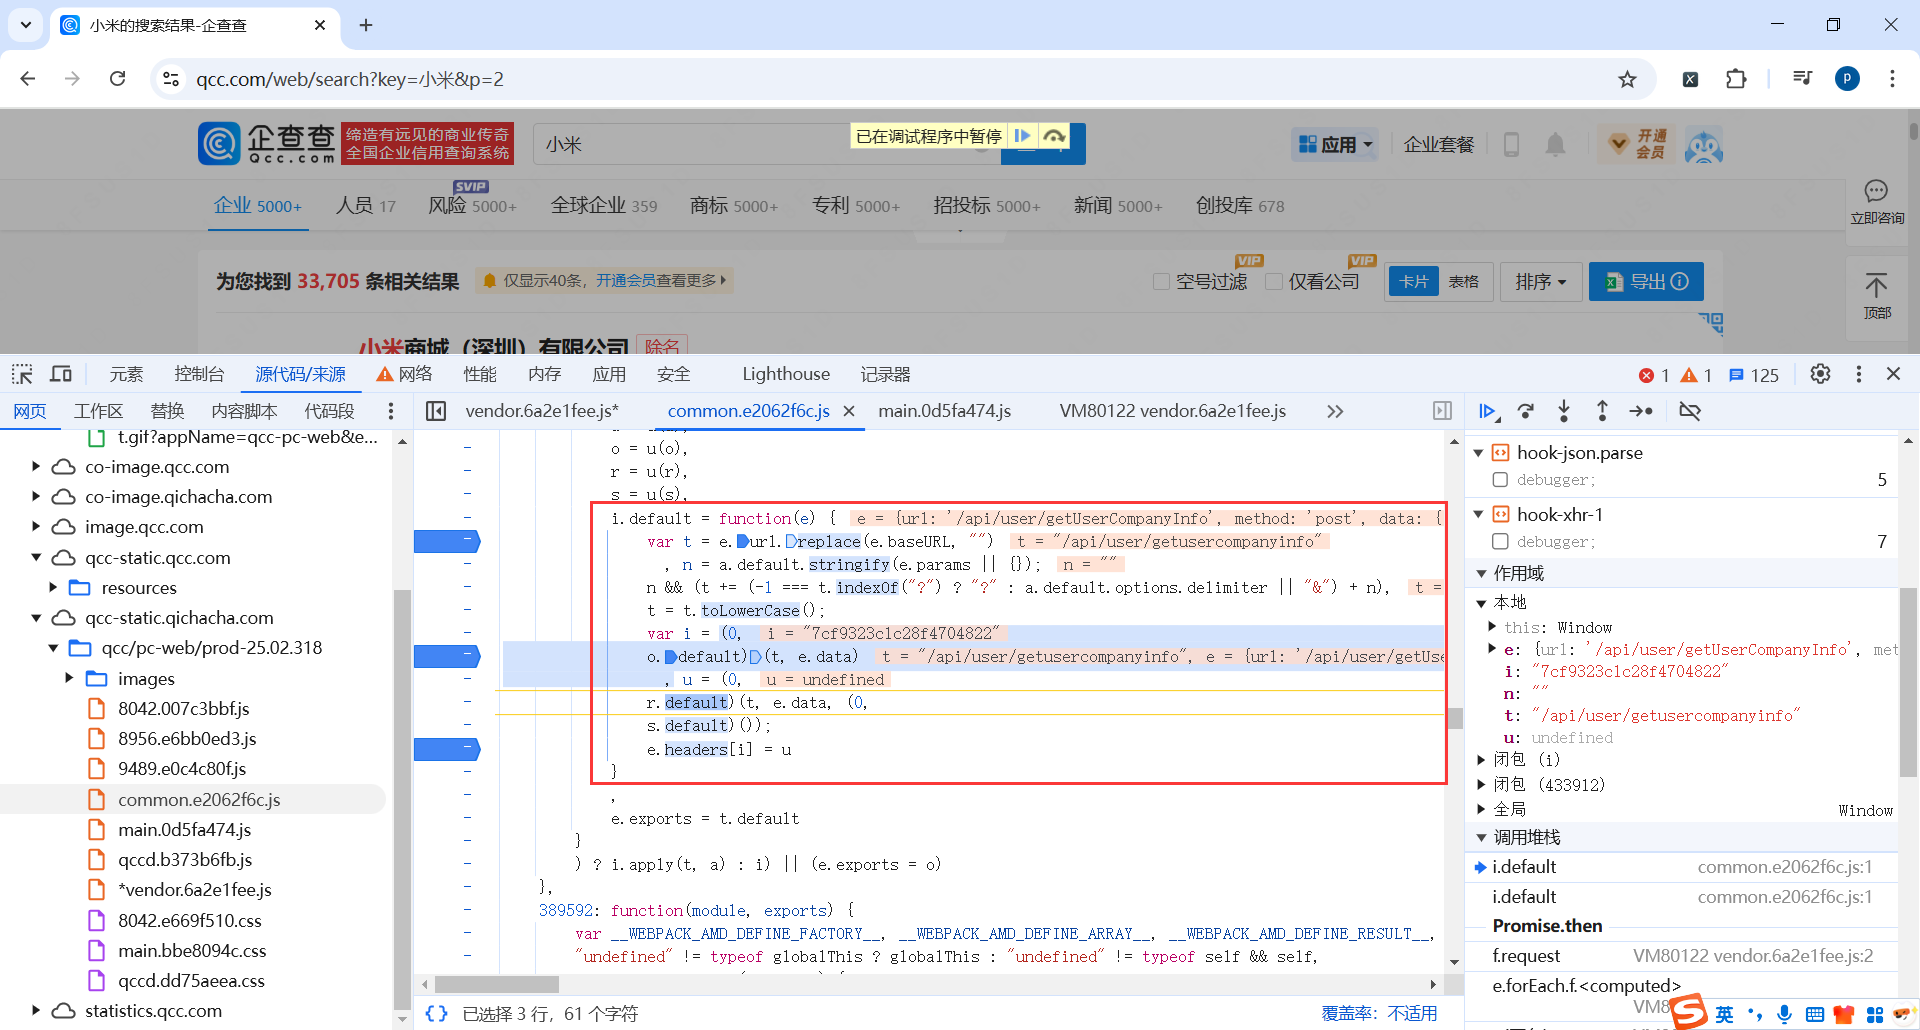Viewport: 1920px width, 1030px height.
Task: Pretty-print the source with braces icon
Action: 436,1013
